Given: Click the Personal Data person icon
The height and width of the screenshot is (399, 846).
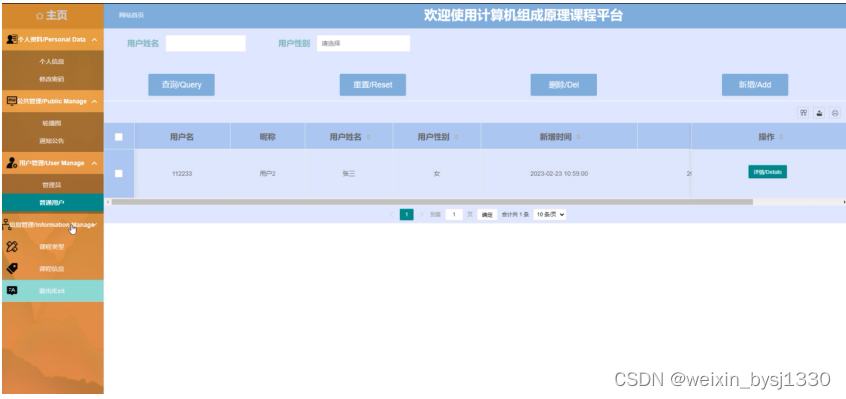Looking at the screenshot, I should 11,39.
